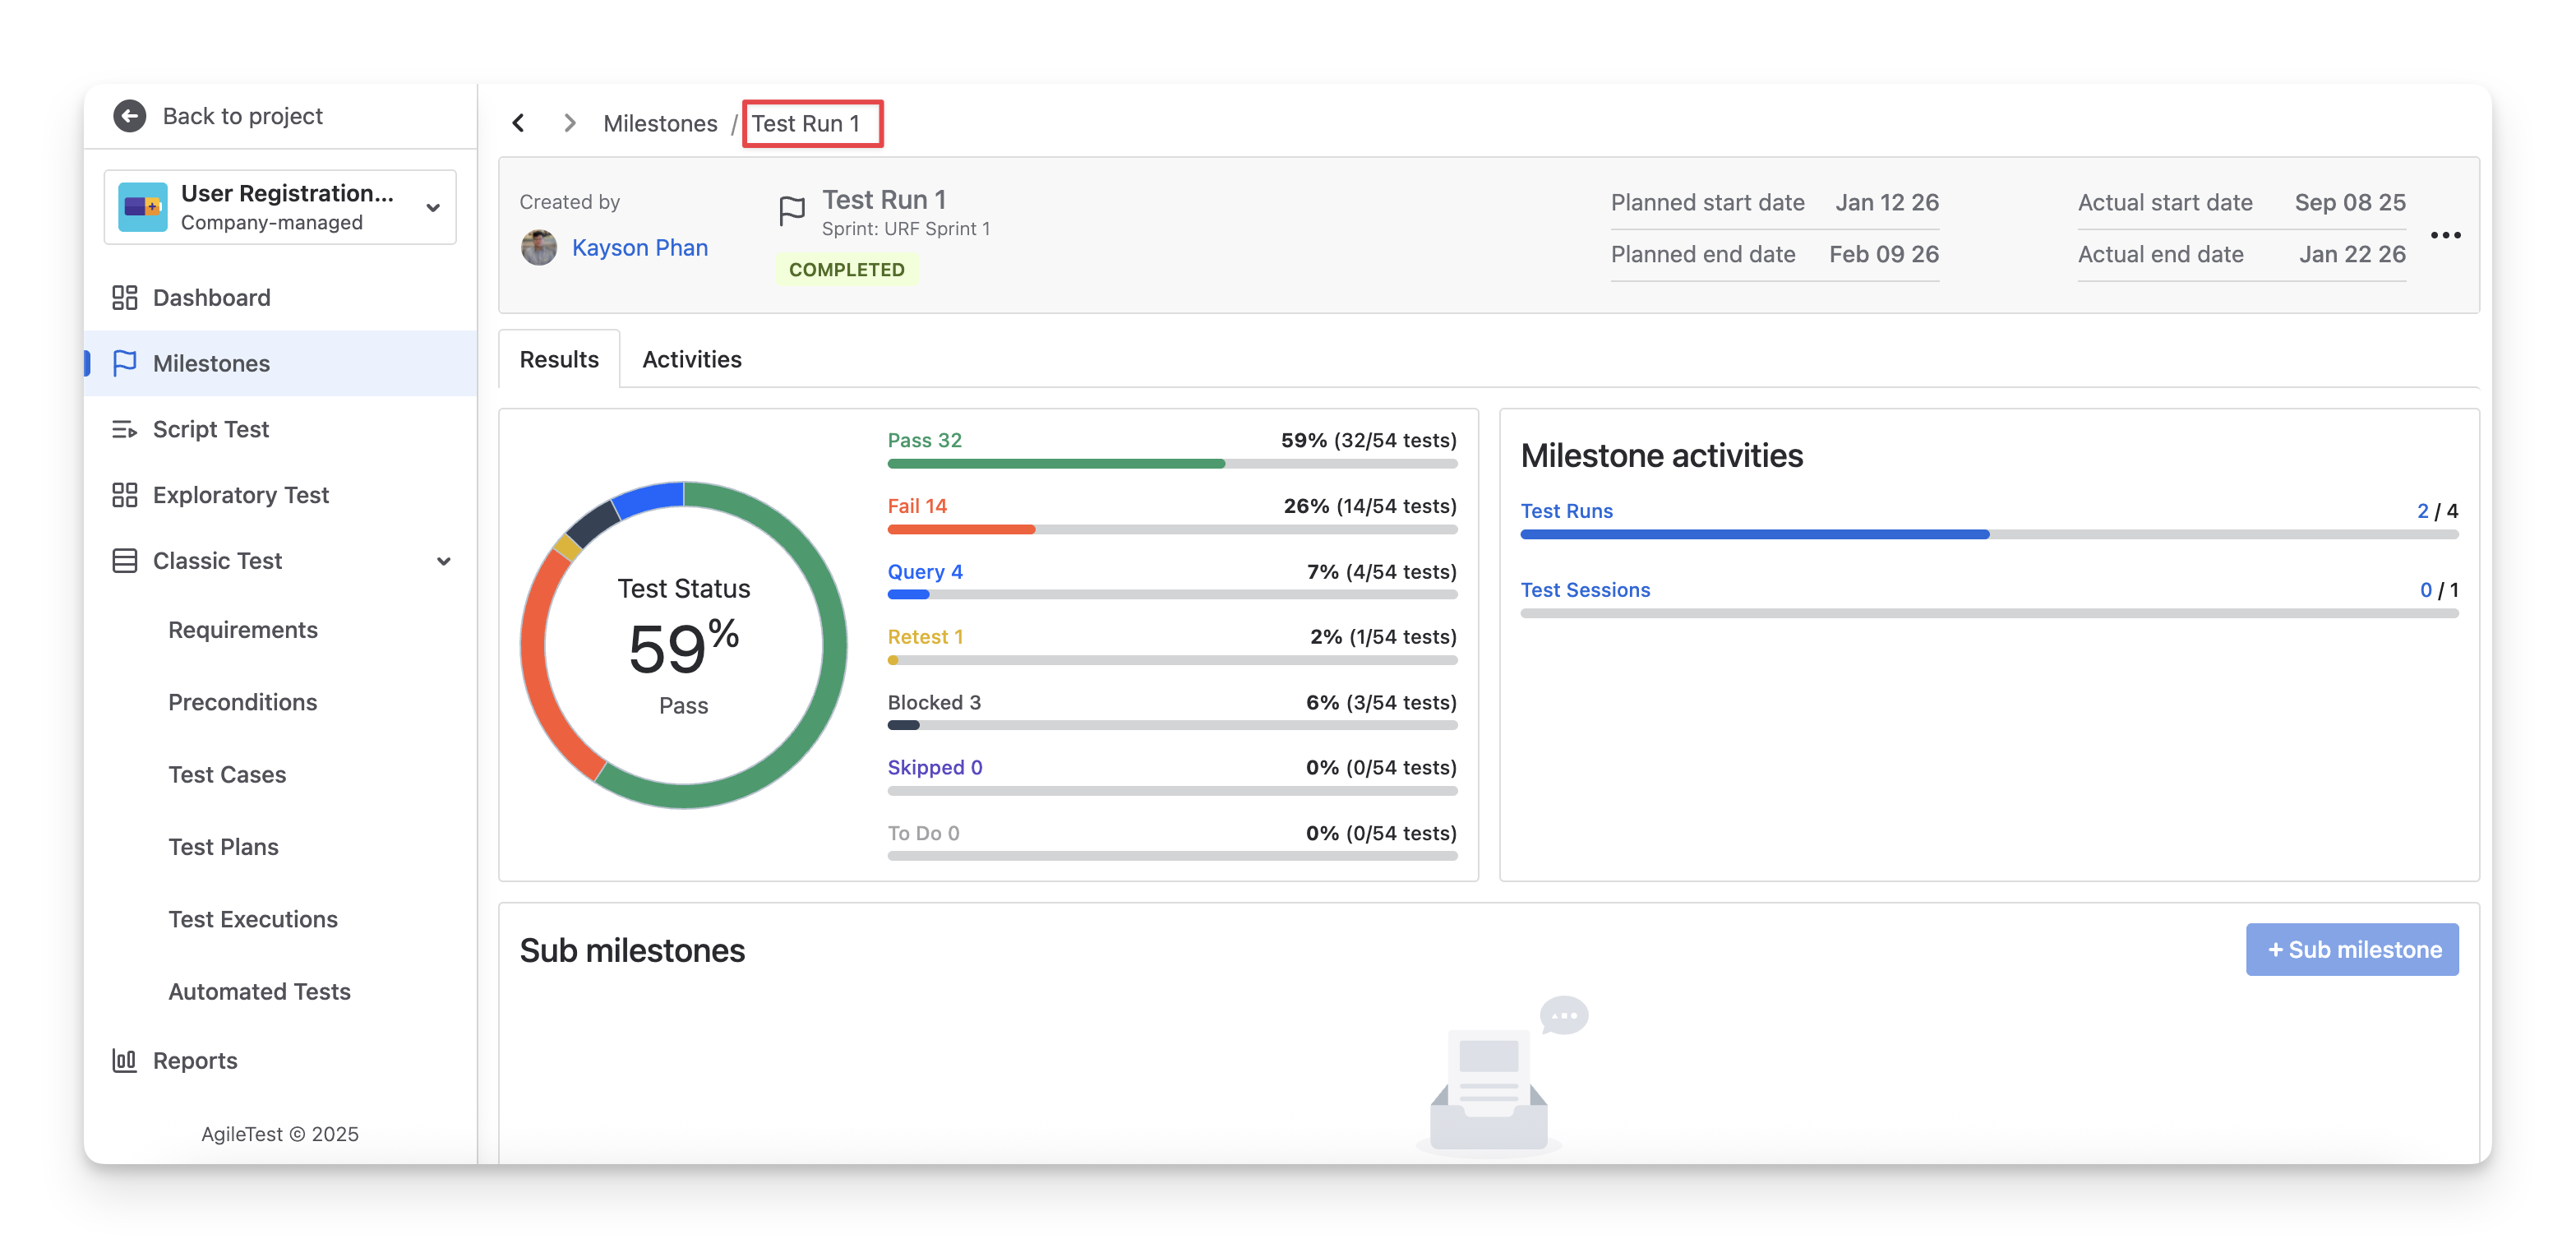Open the User Registration project dropdown
Screen dimensions: 2576x1248
433,208
